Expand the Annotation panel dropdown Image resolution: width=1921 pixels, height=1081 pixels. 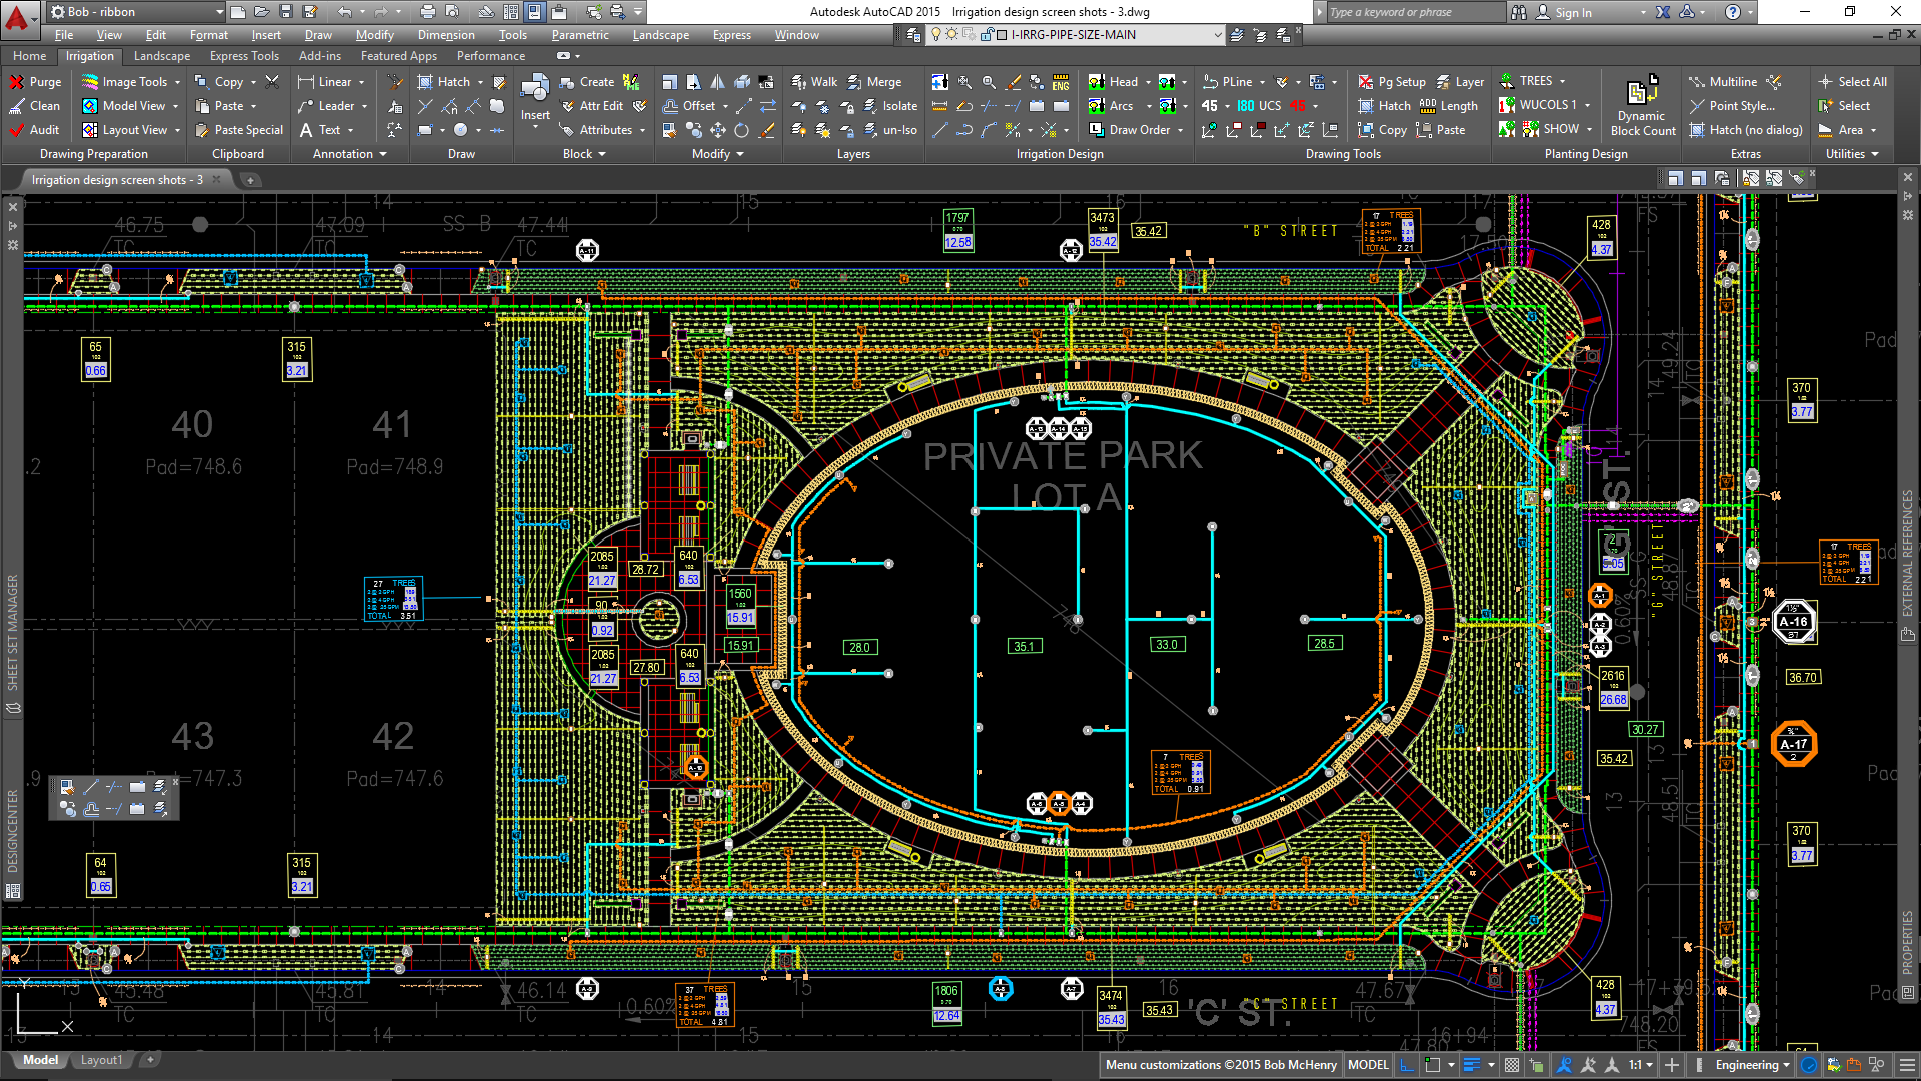point(383,155)
